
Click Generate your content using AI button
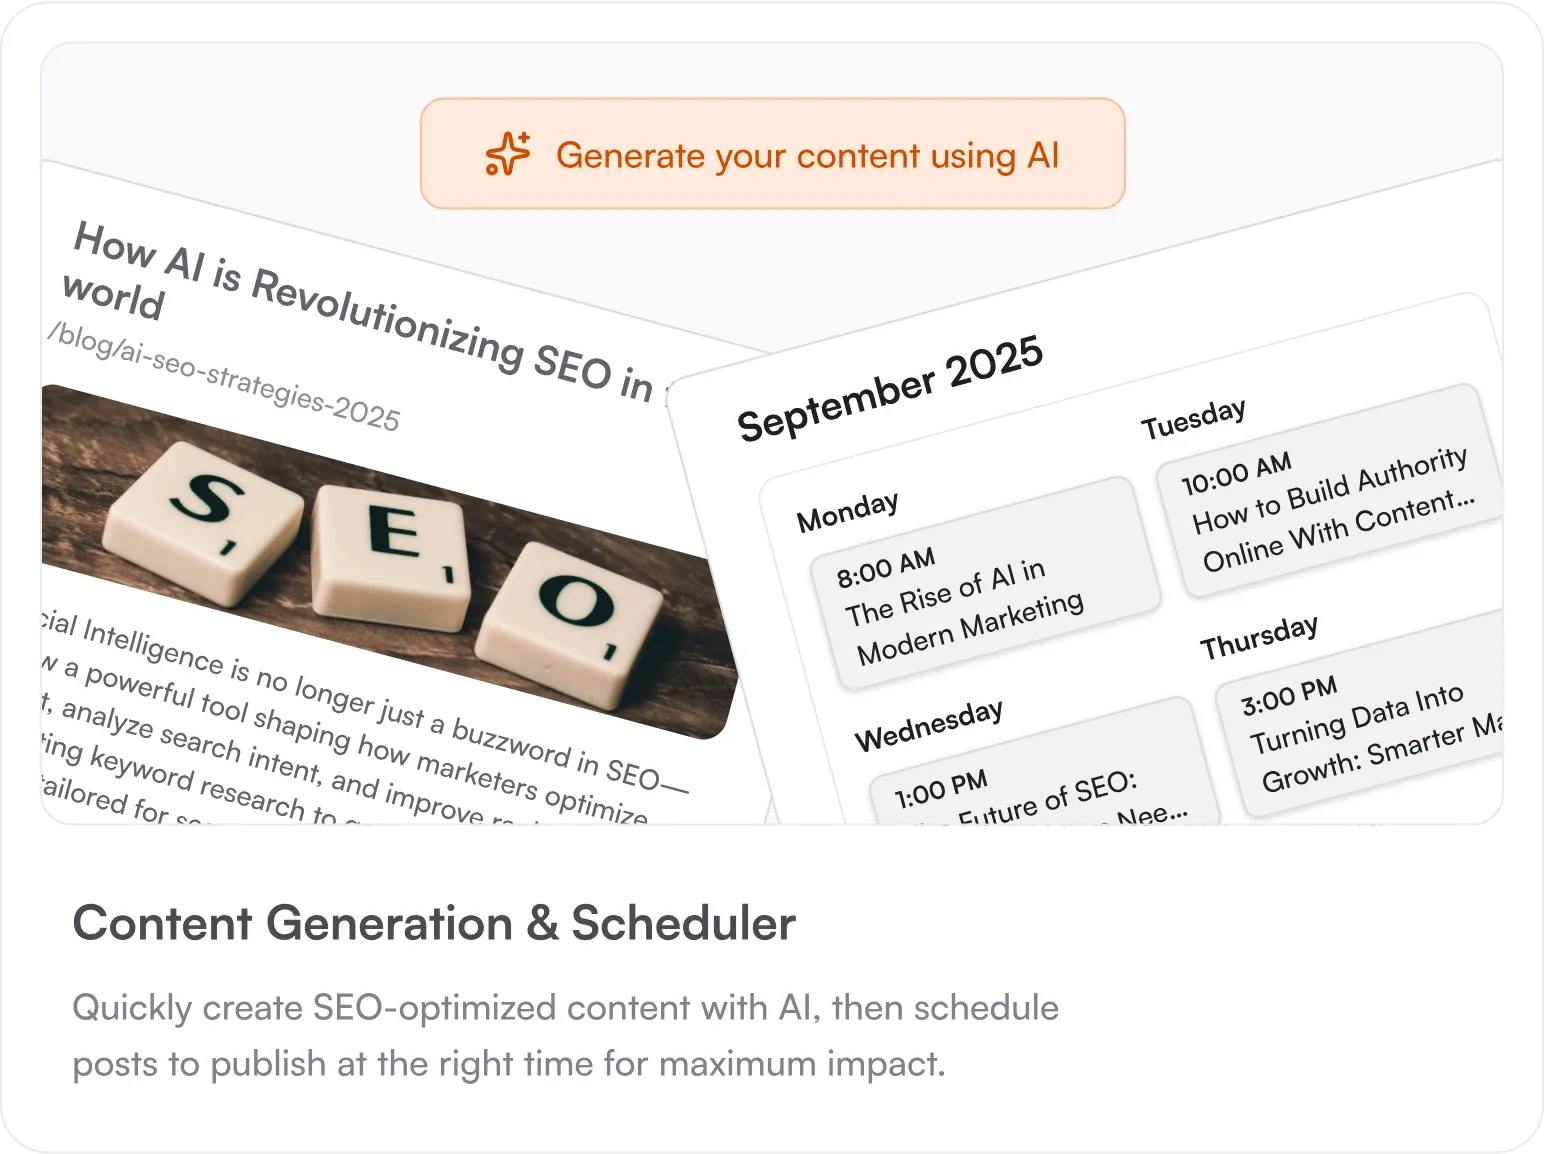coord(773,154)
